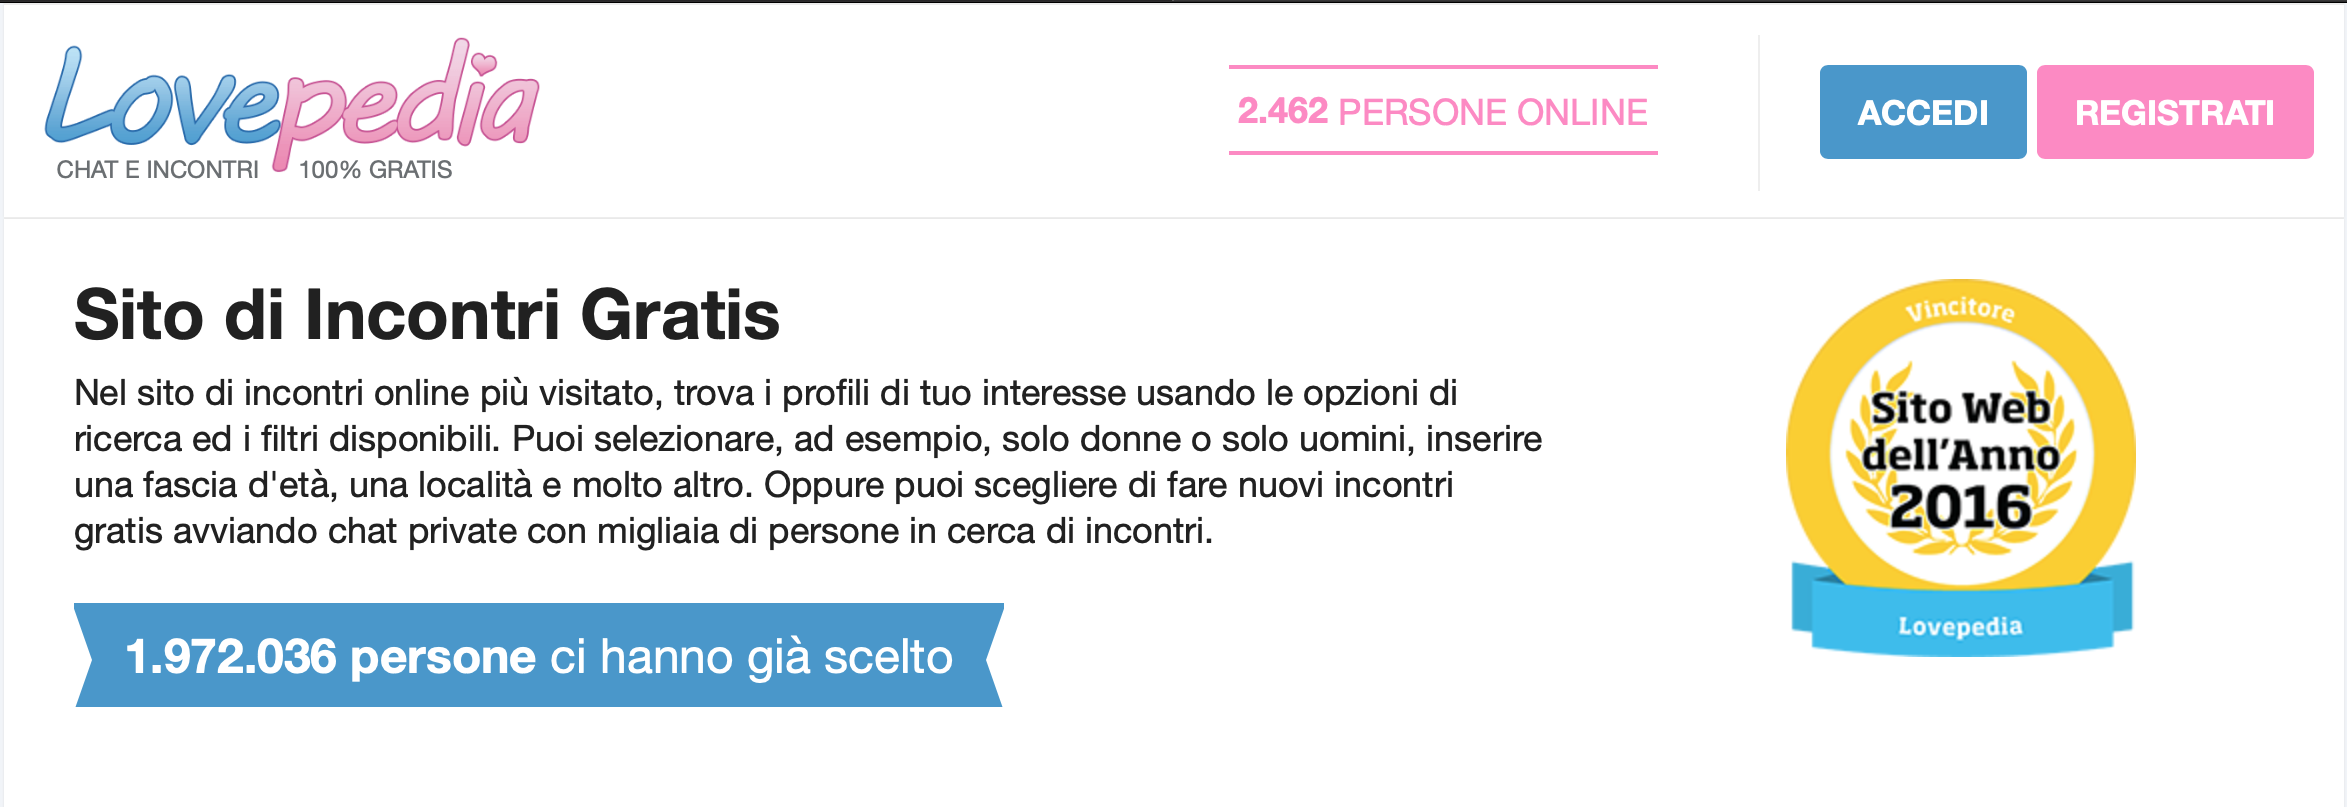The width and height of the screenshot is (2347, 807).
Task: Click the 100% GRATIS tagline text
Action: click(x=376, y=170)
